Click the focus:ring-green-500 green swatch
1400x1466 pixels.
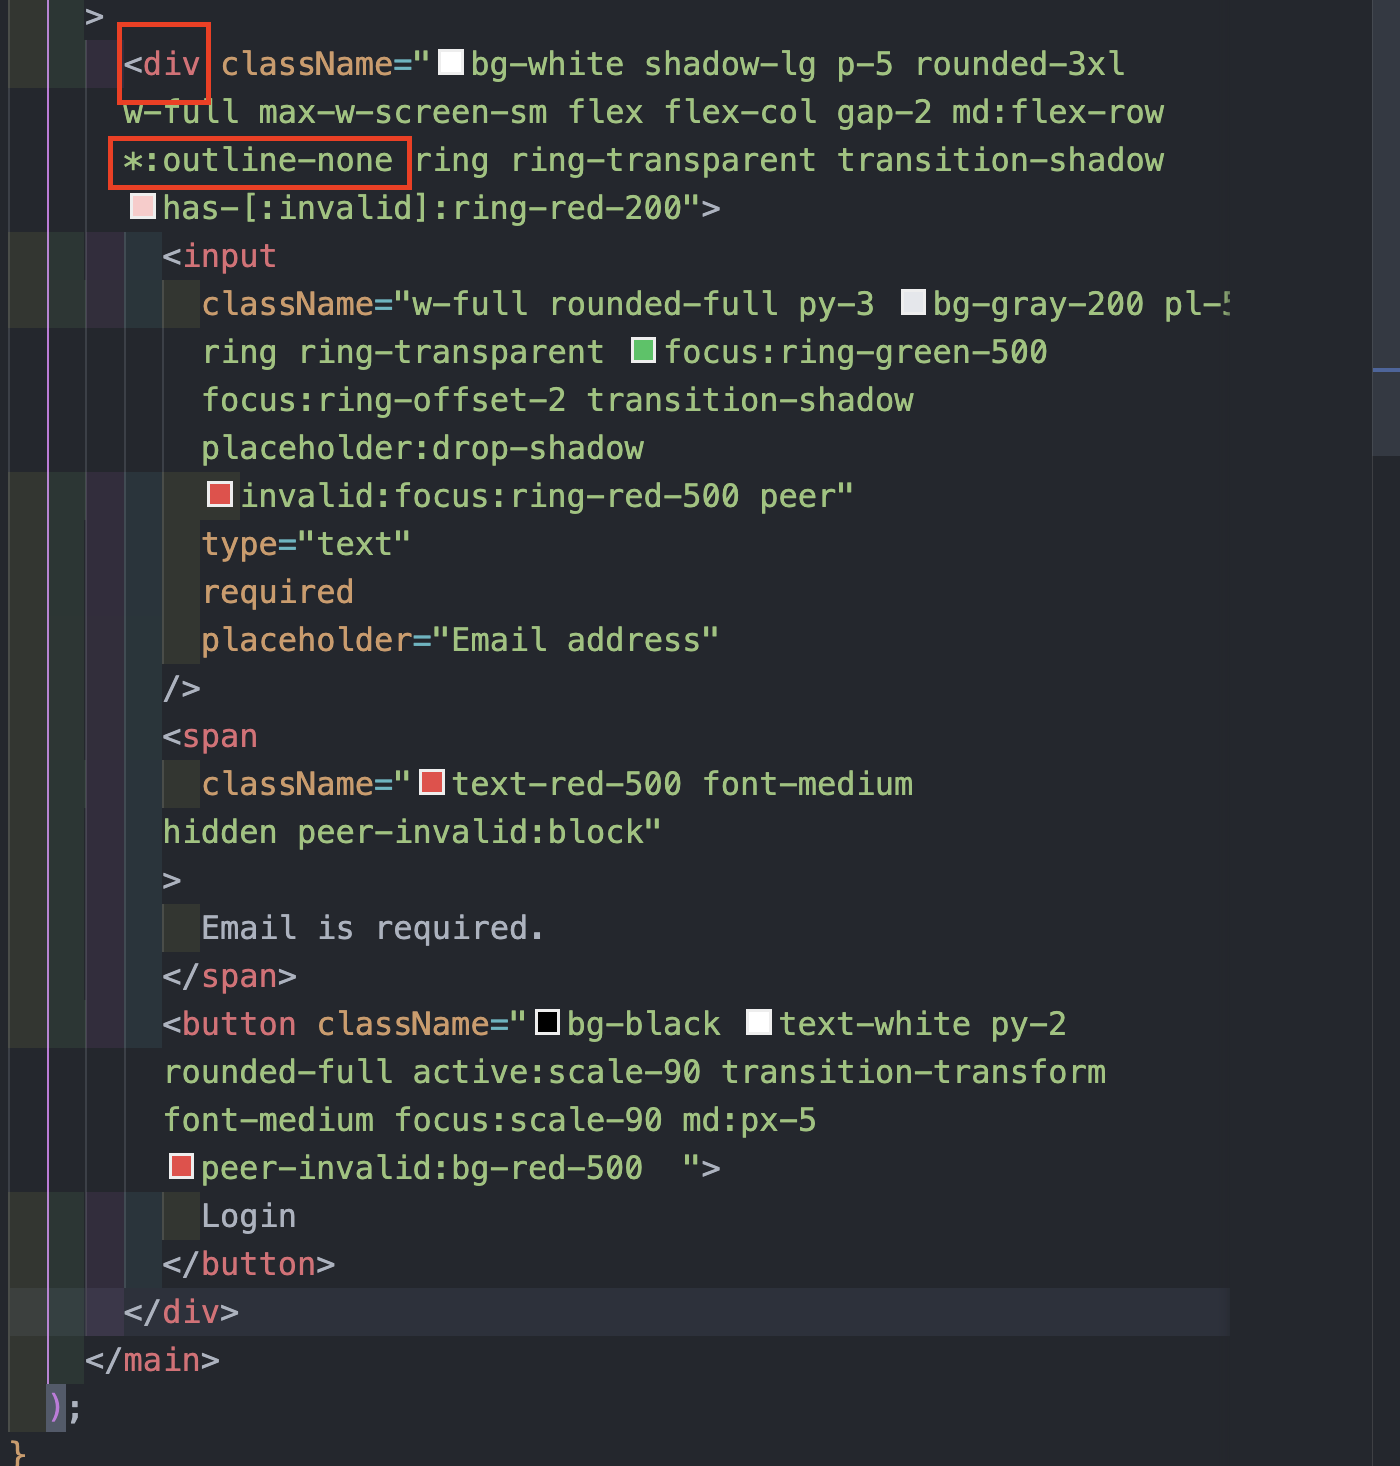click(644, 350)
